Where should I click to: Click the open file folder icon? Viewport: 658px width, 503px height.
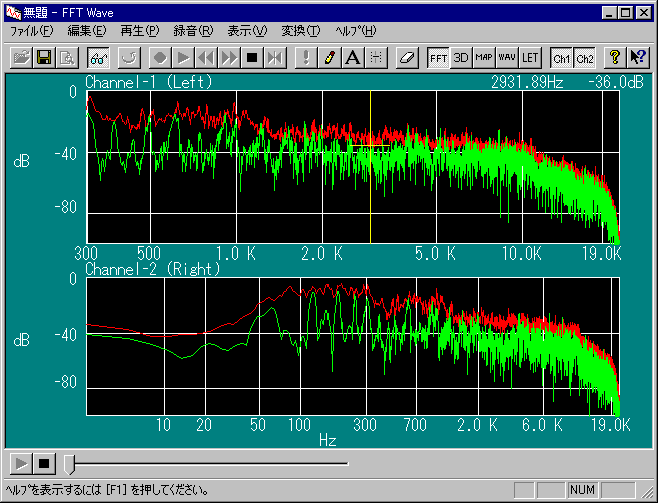pyautogui.click(x=21, y=57)
